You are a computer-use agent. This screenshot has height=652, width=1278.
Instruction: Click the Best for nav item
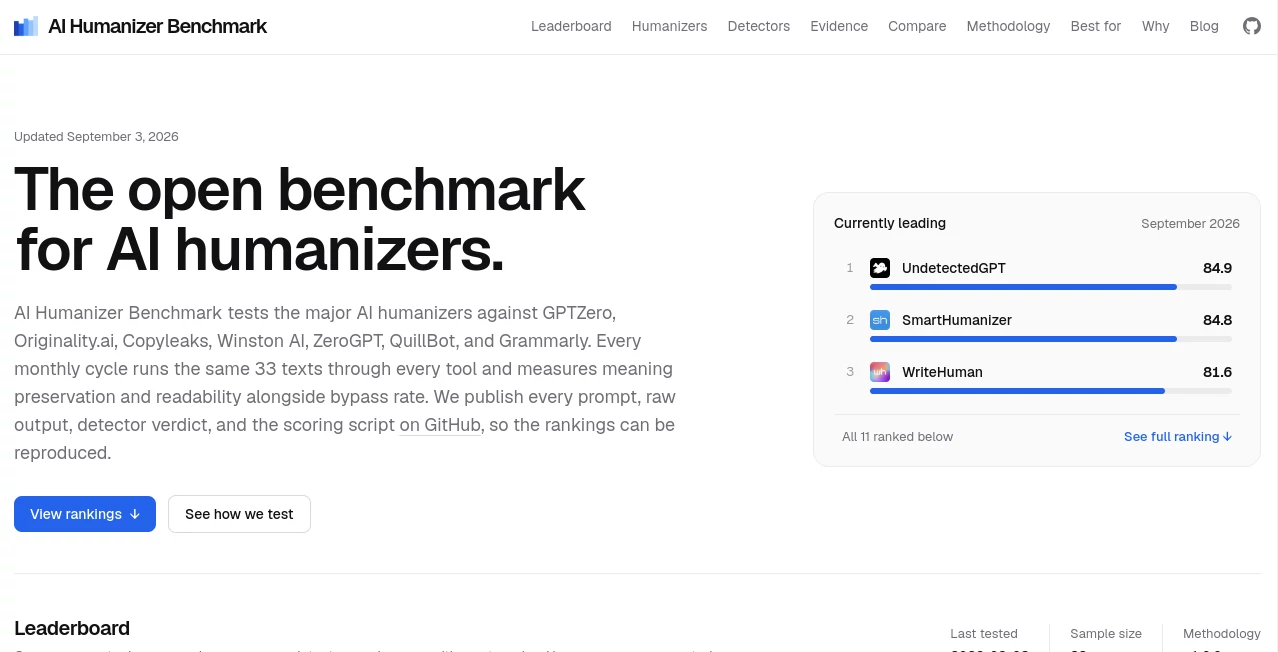pos(1096,26)
